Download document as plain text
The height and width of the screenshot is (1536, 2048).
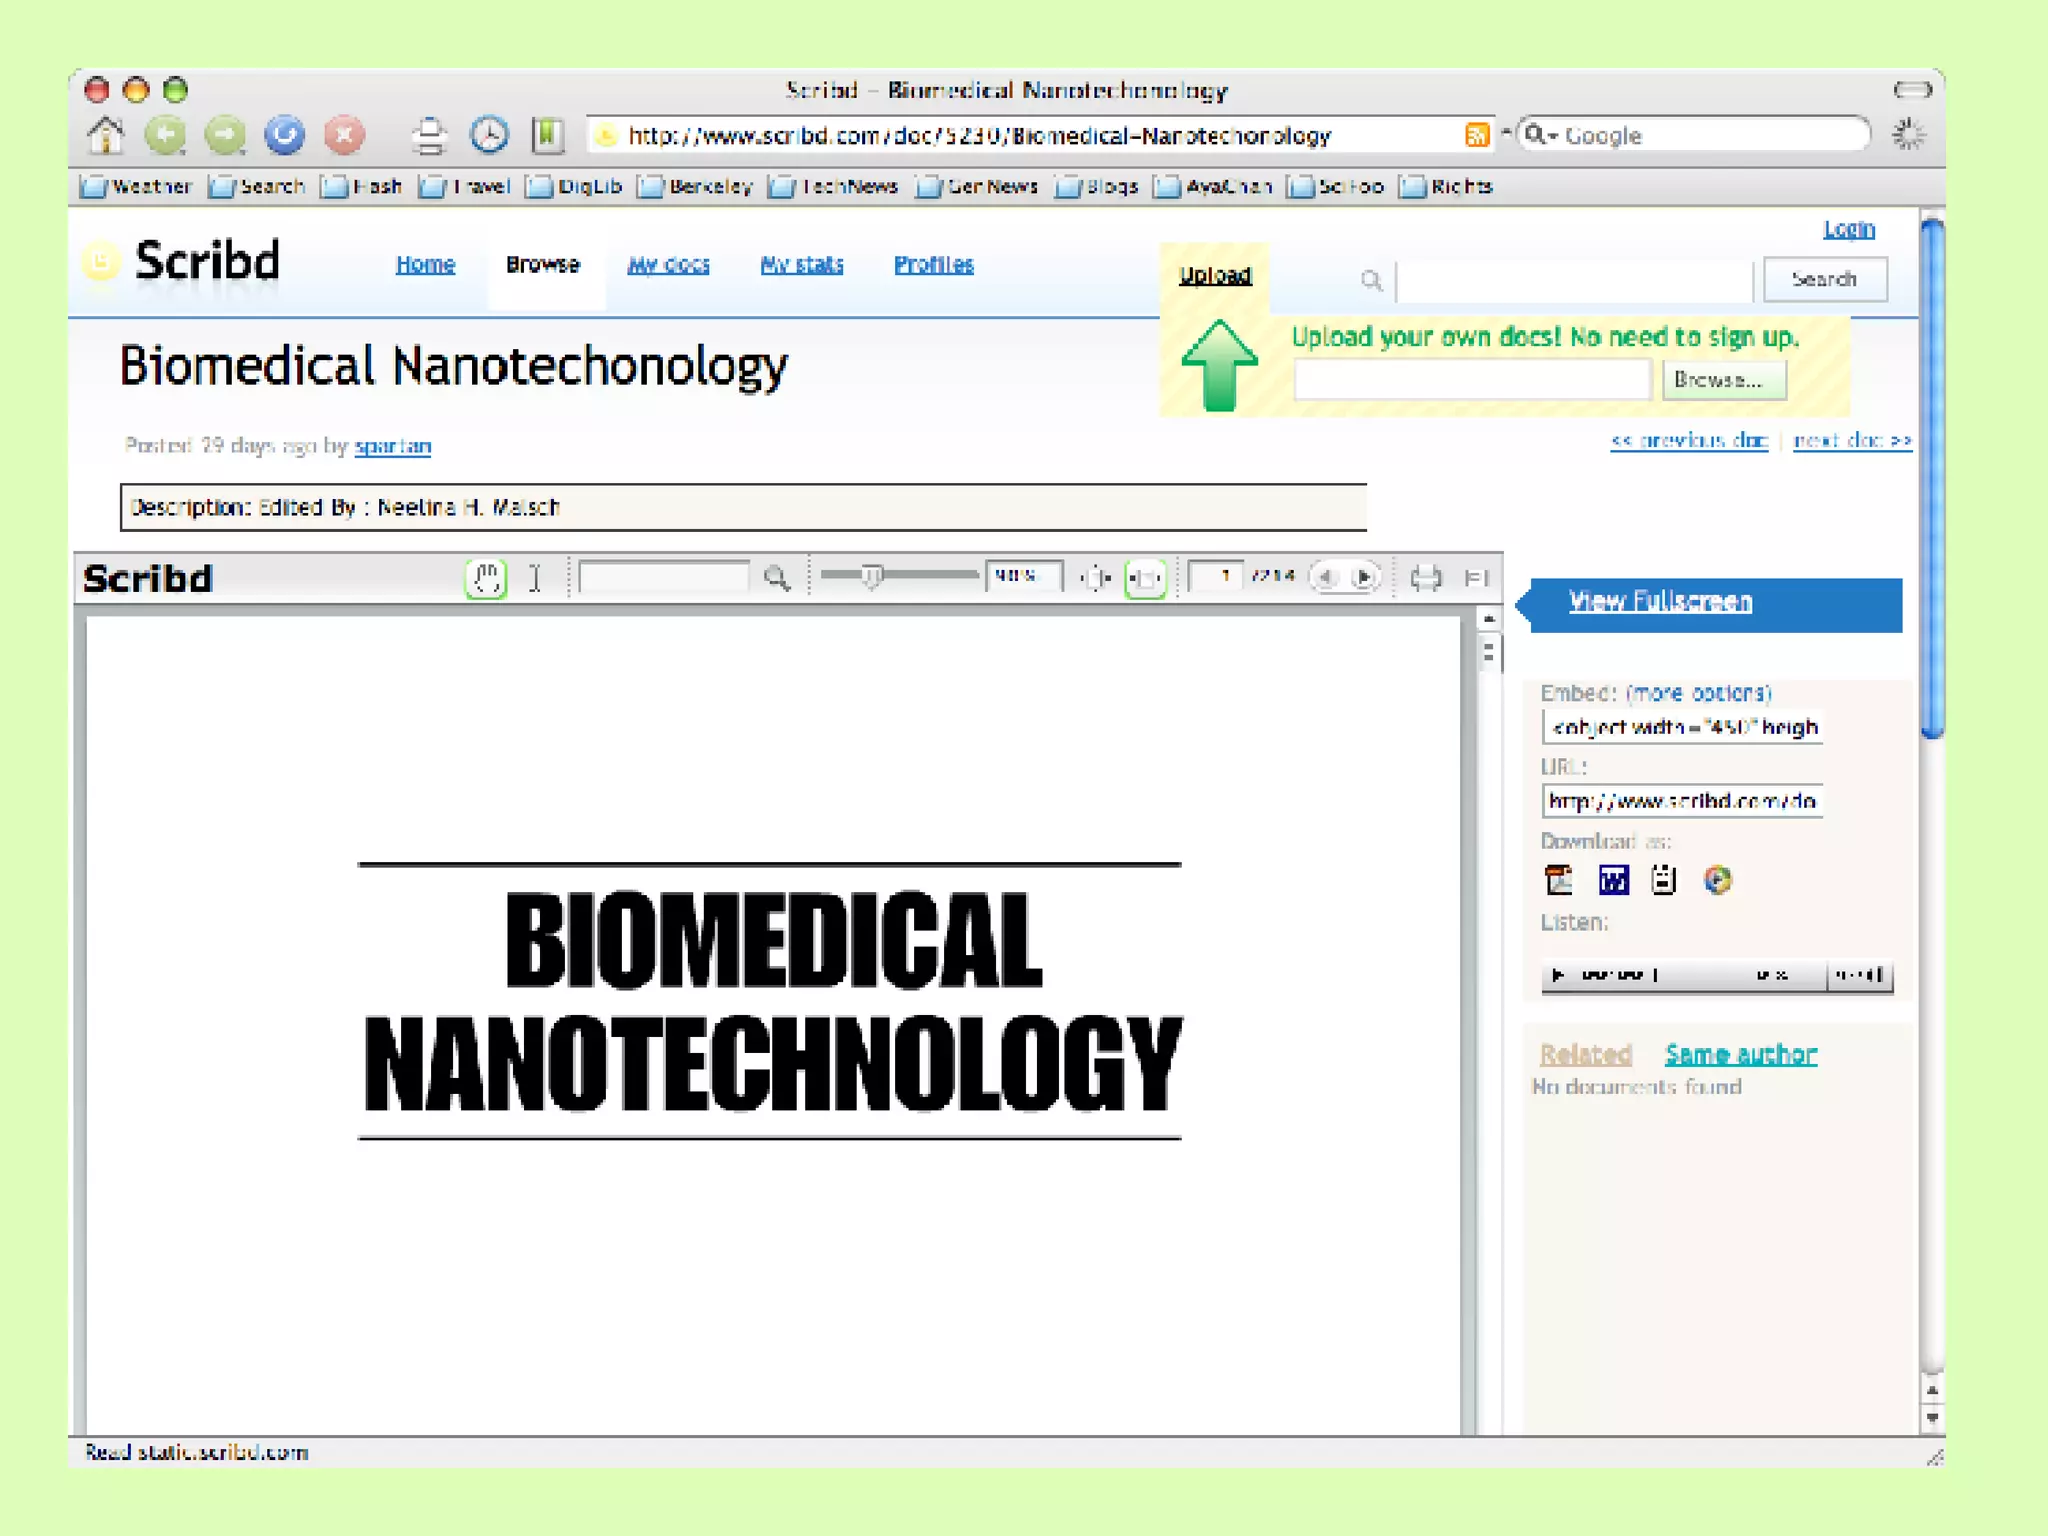(1664, 880)
